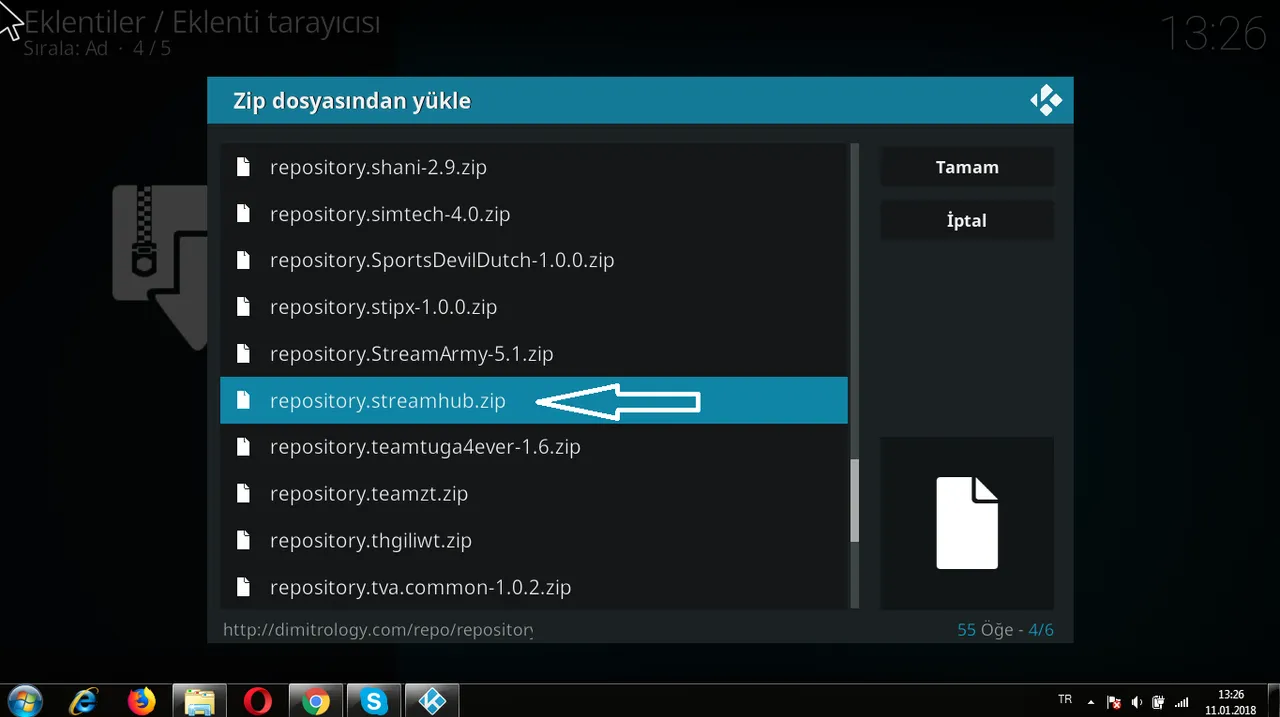Screen dimensions: 1280x717
Task: Select repository.shani-2.9.zip file
Action: coord(534,167)
